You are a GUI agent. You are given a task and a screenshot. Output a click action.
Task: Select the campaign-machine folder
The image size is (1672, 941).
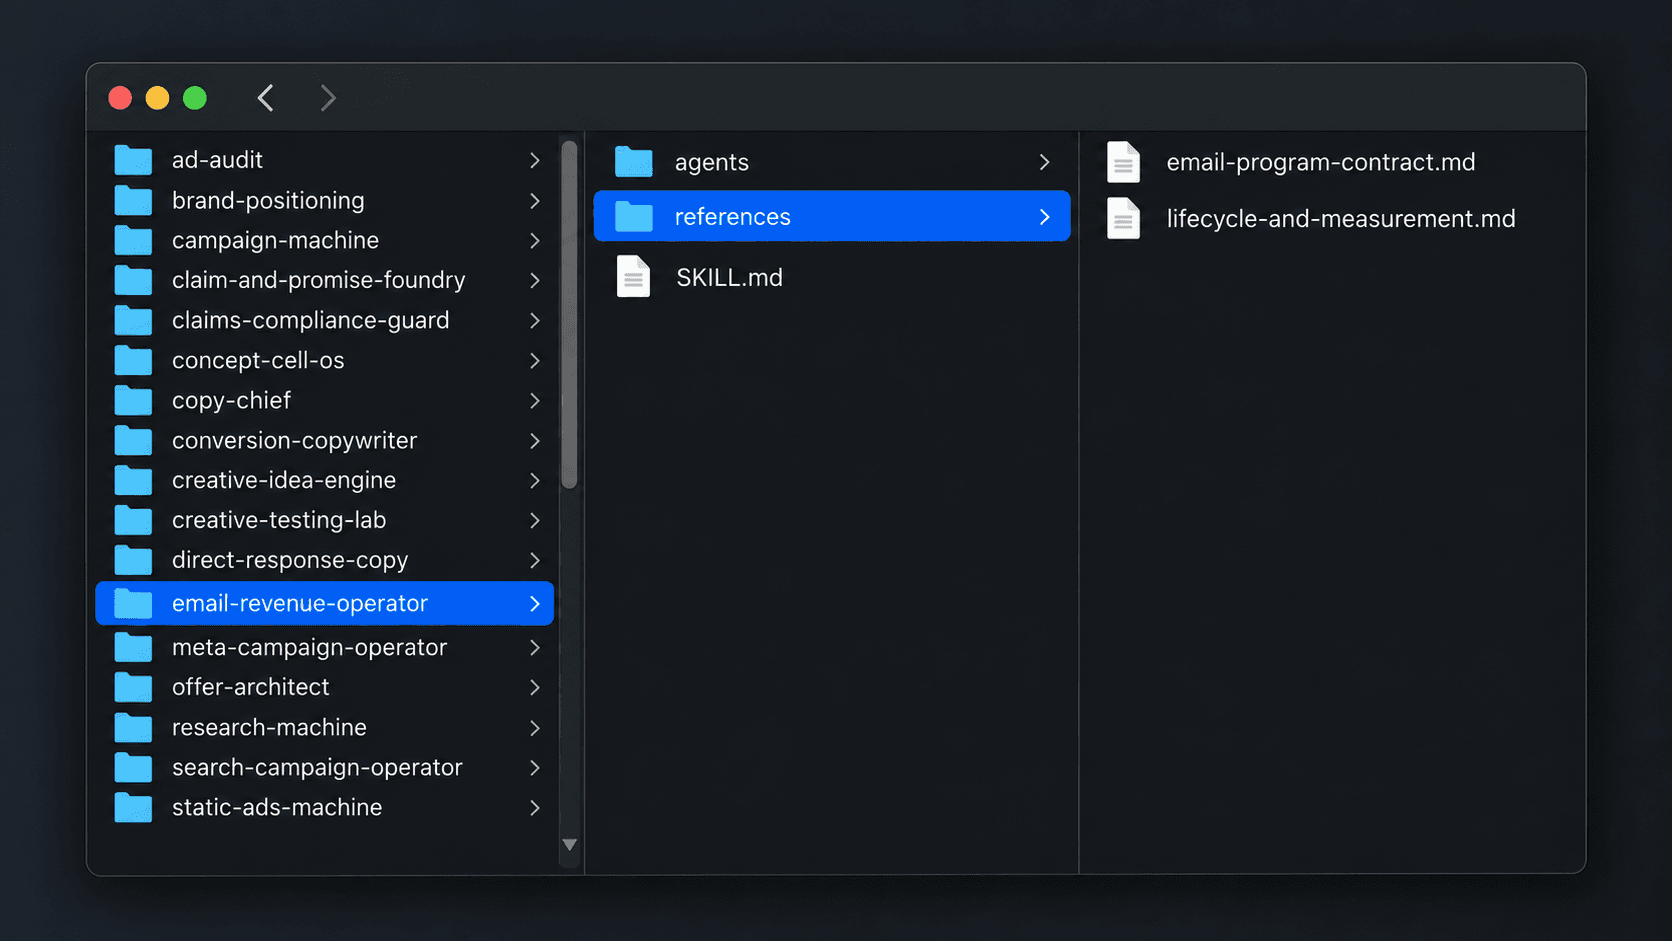point(325,241)
